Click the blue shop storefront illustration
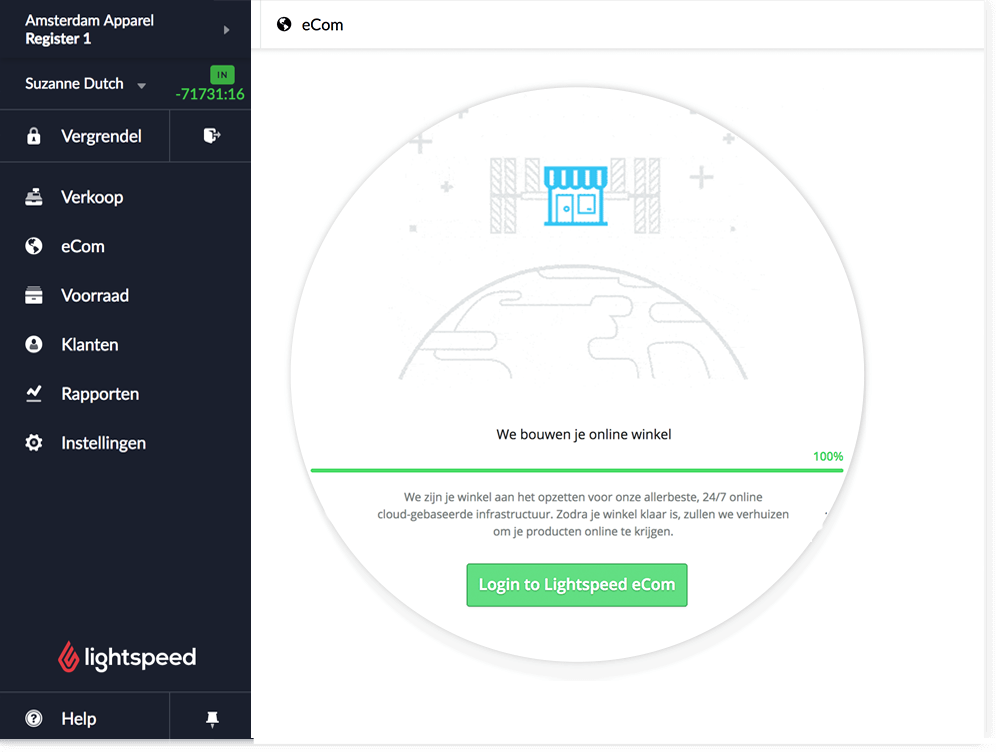The height and width of the screenshot is (752, 996). (x=575, y=196)
